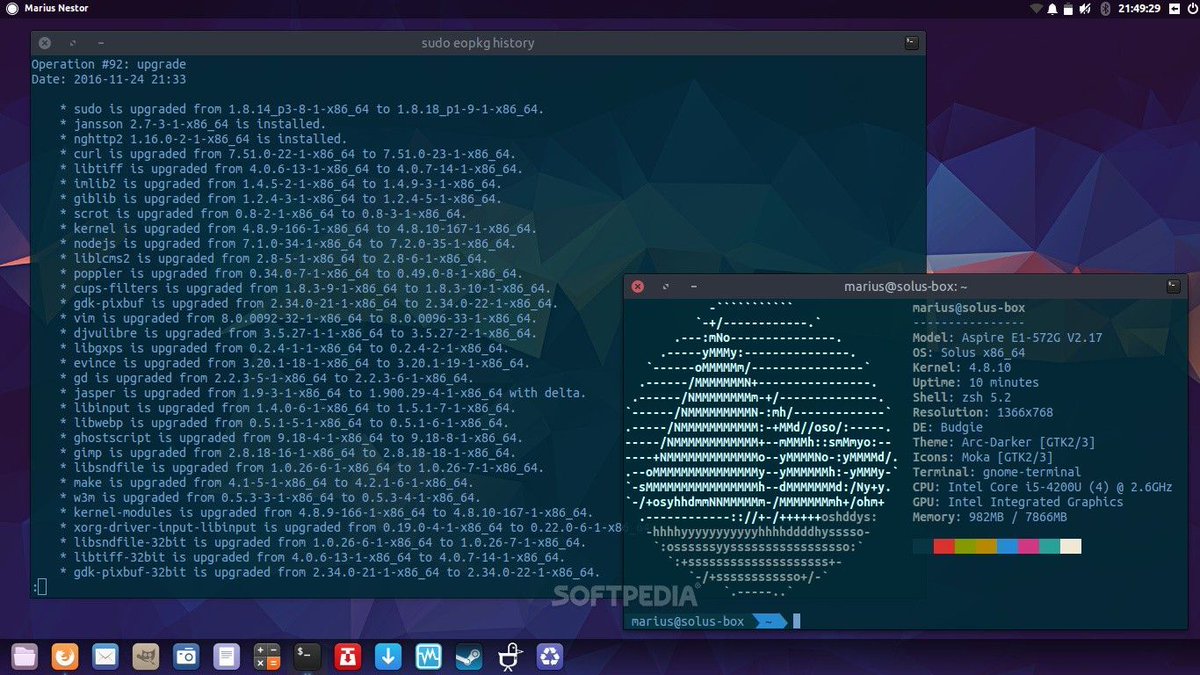Click the marius@solus-box shell prompt line

click(715, 622)
